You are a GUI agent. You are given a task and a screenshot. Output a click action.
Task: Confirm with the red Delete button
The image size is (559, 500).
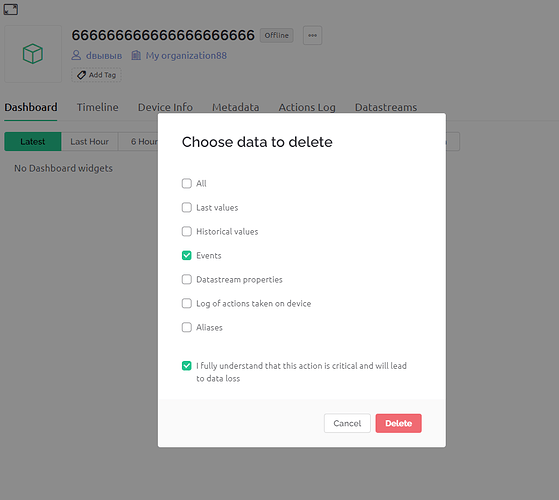399,423
